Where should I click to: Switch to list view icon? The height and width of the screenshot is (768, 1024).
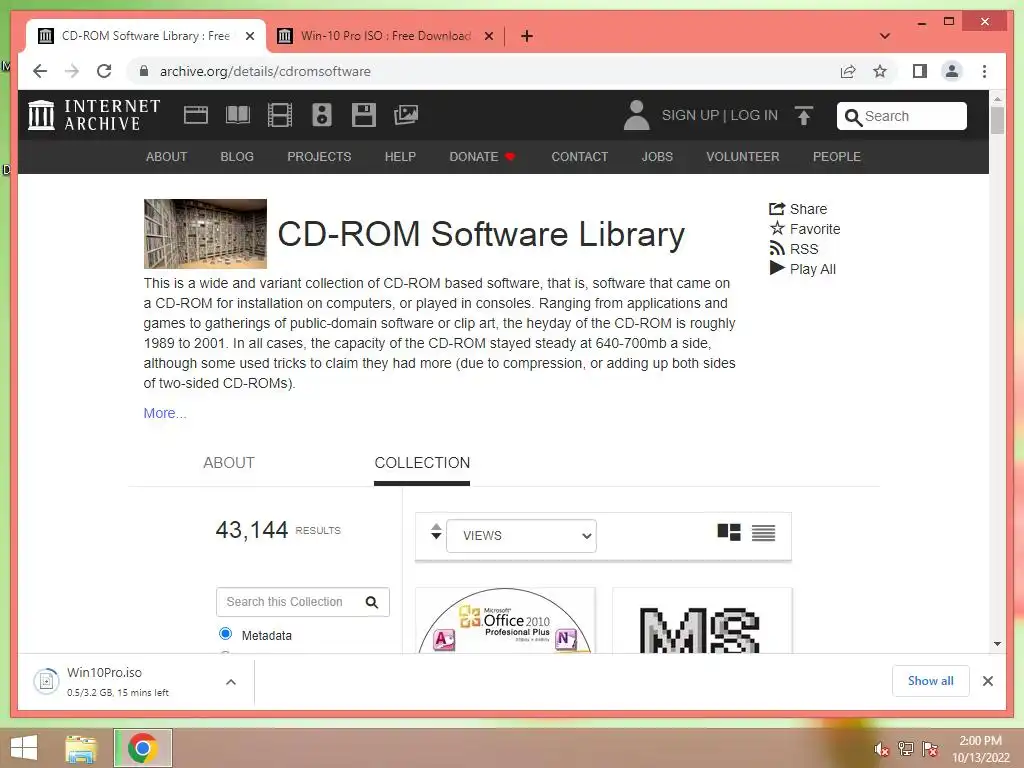coord(763,533)
